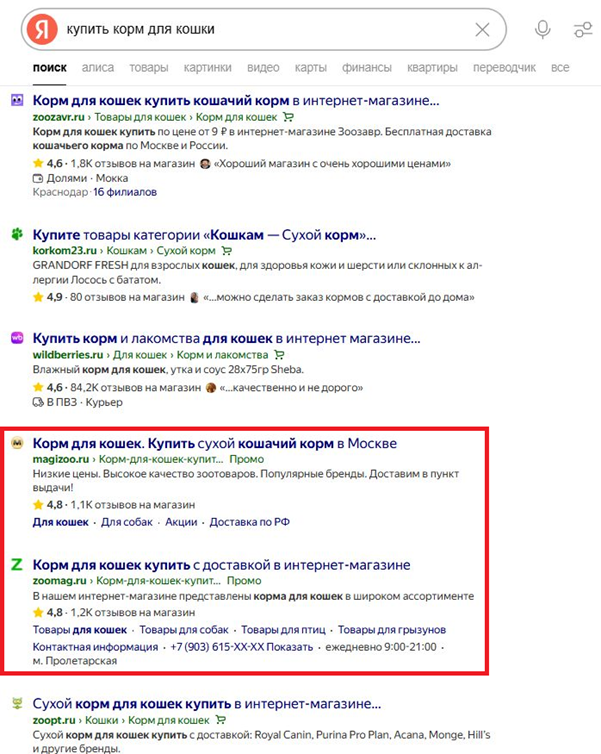Click the korkom23 paw favicon

(x=17, y=234)
